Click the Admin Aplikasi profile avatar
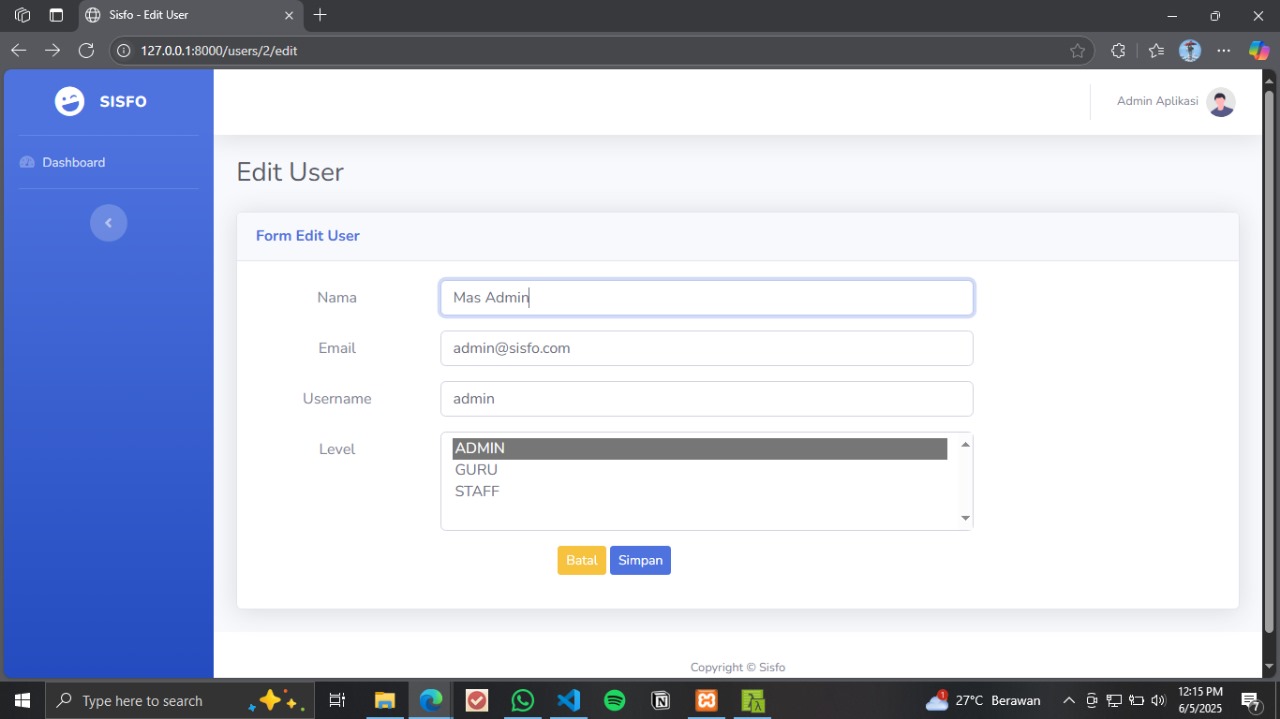Viewport: 1280px width, 719px height. [x=1220, y=102]
